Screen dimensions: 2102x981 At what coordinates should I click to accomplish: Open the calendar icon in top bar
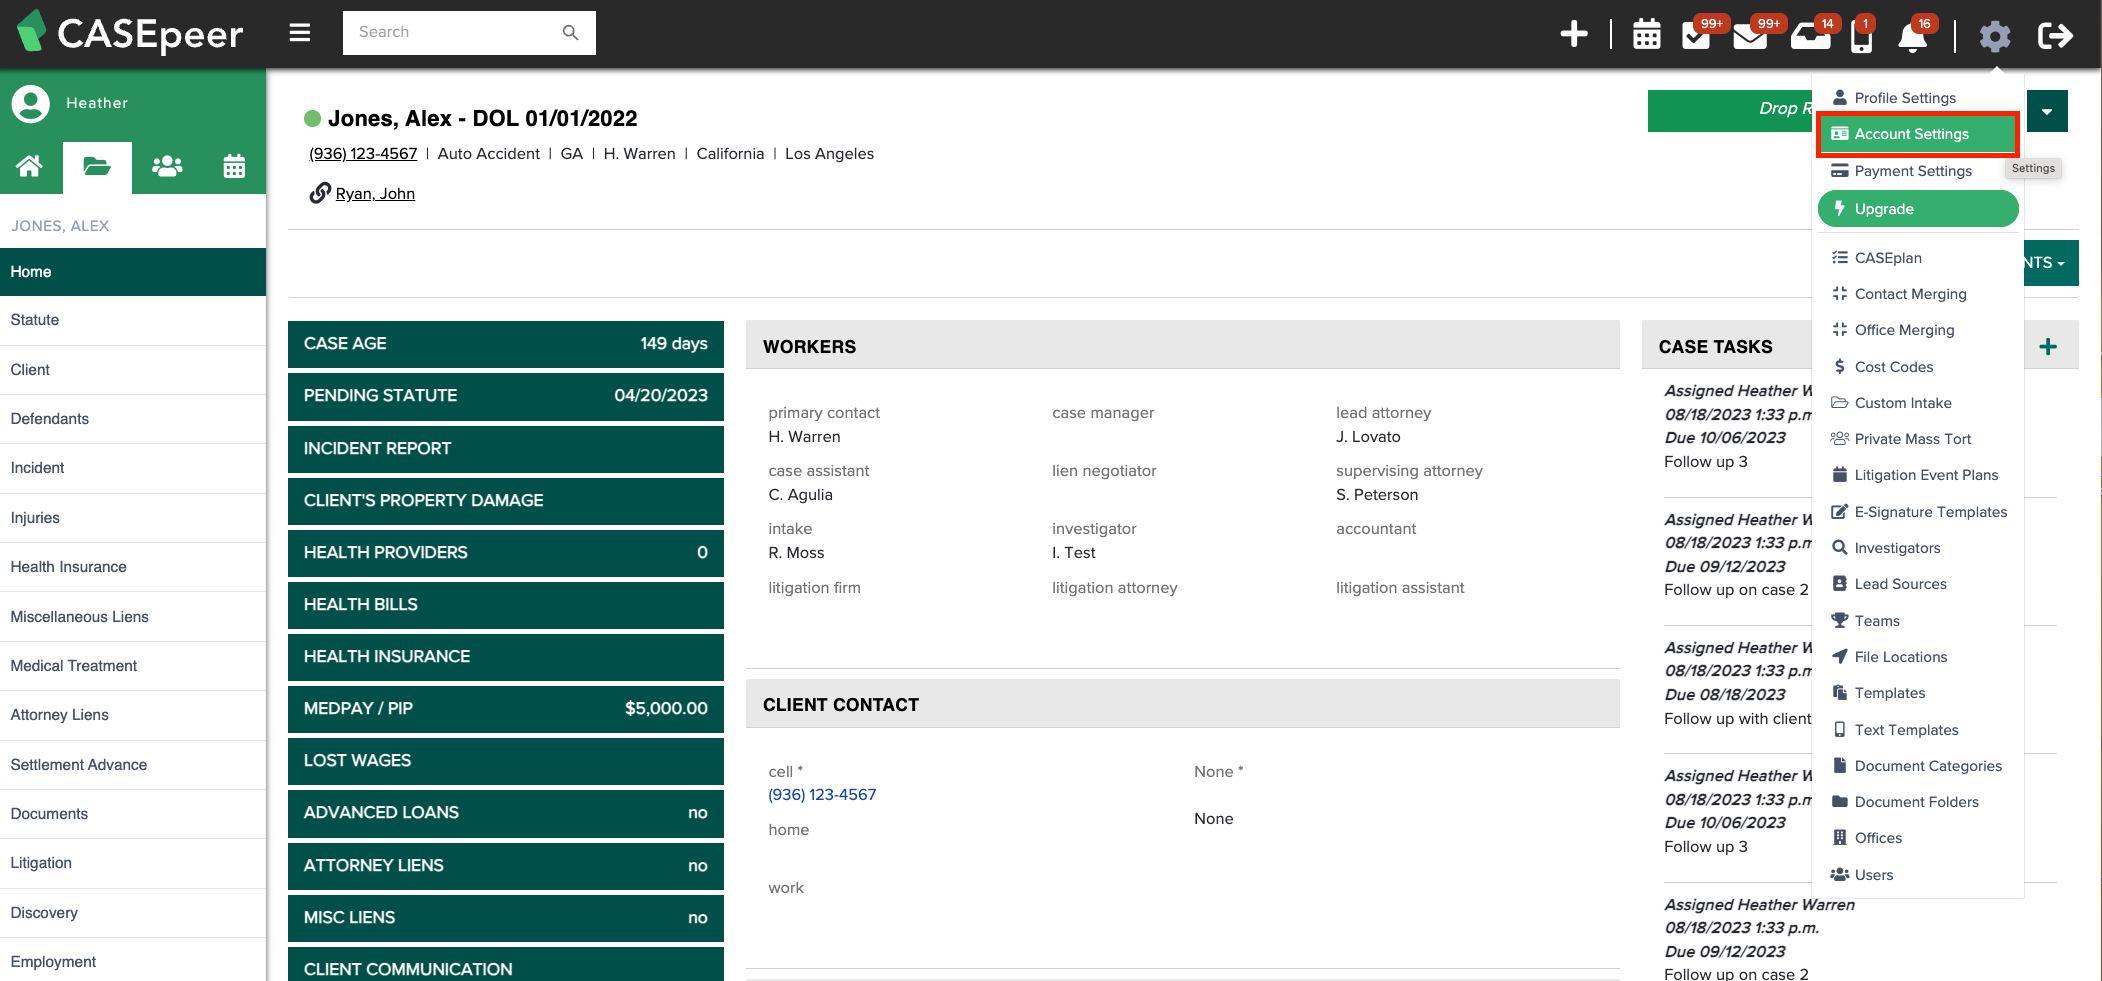coord(1646,35)
